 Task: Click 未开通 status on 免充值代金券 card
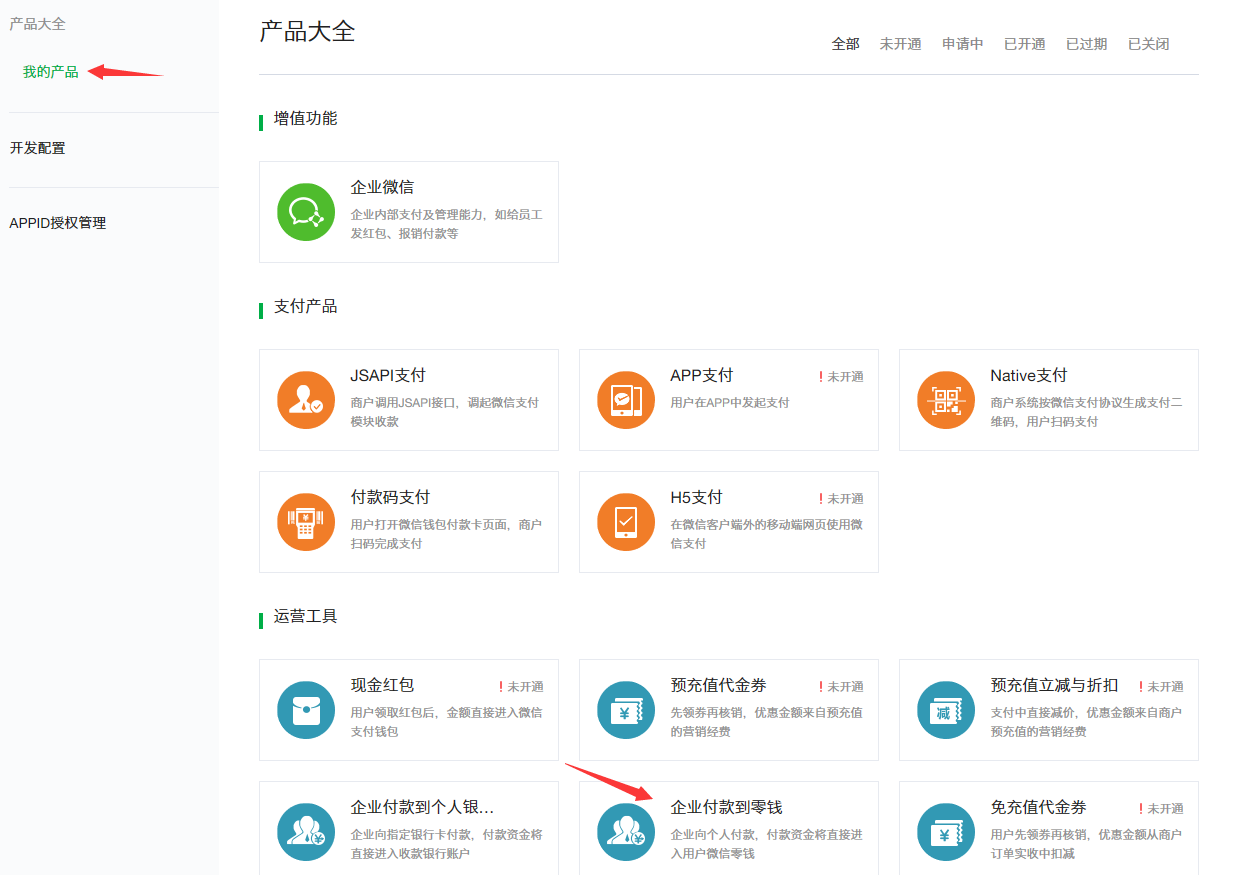tap(1161, 809)
